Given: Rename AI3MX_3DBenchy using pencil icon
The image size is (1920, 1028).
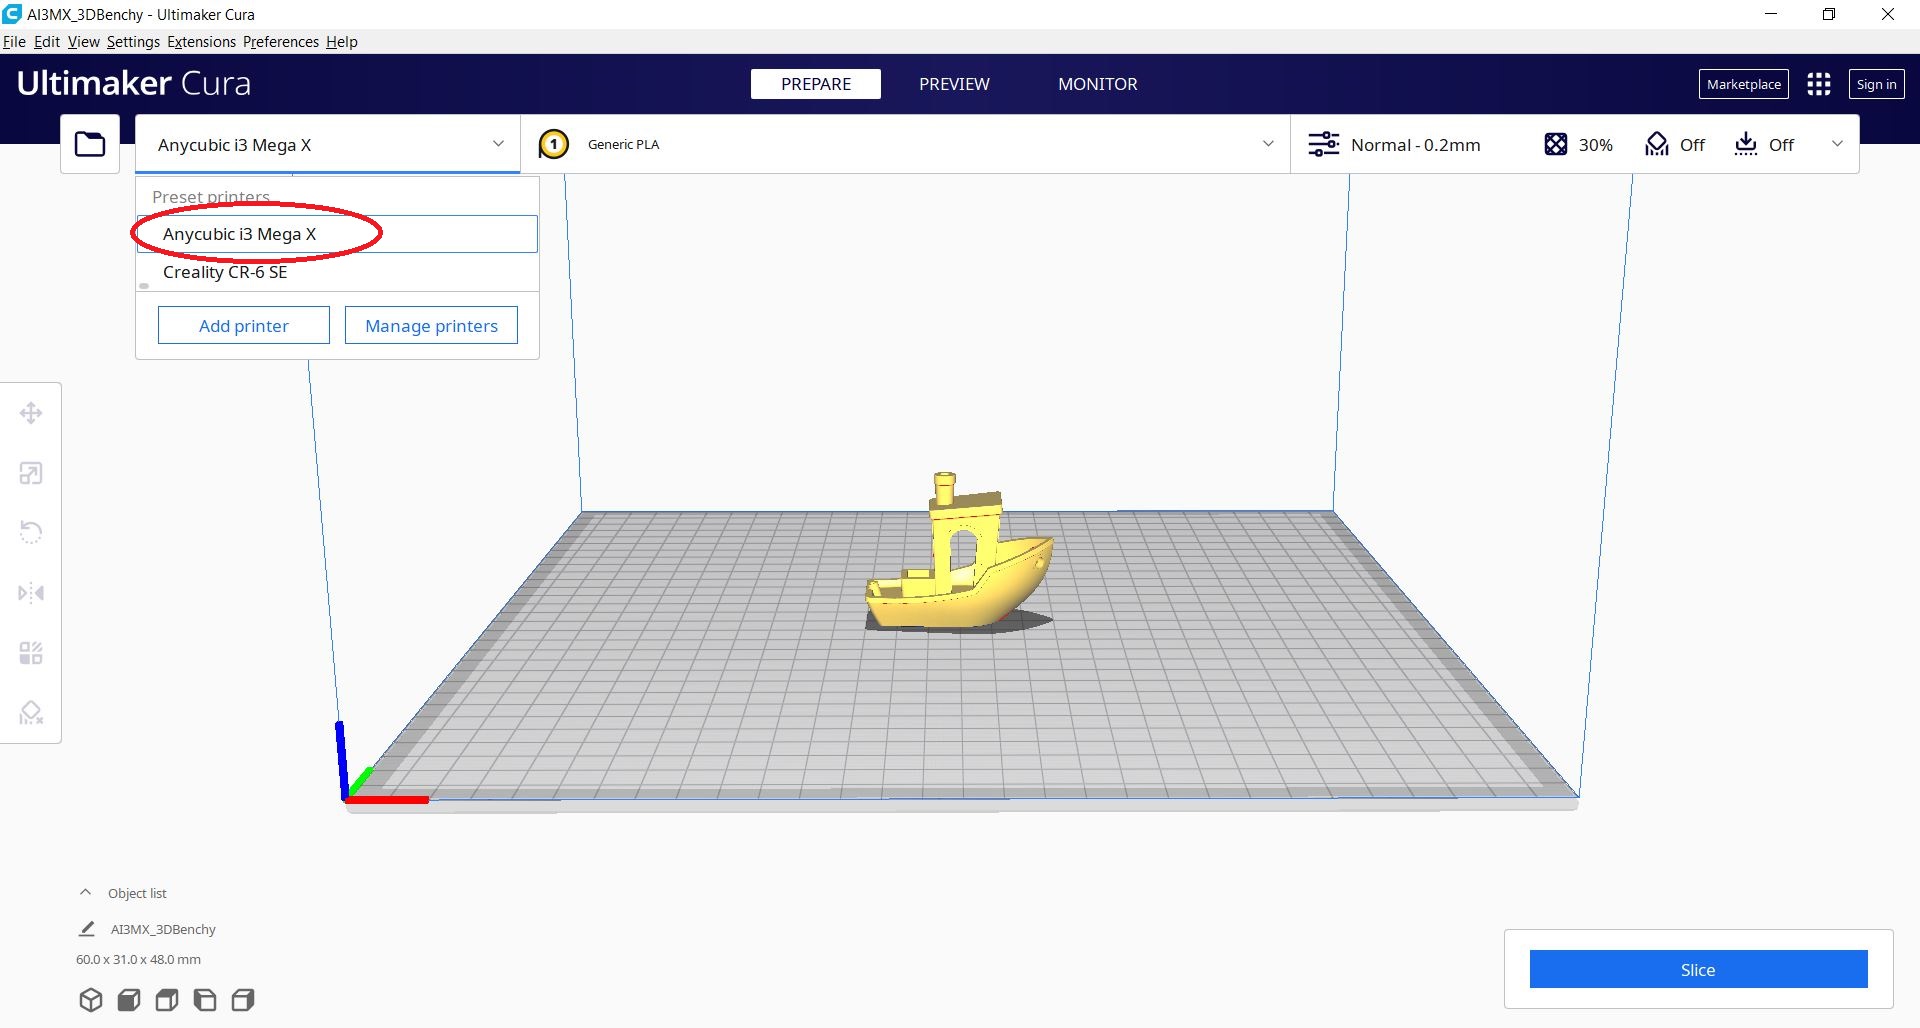Looking at the screenshot, I should point(87,929).
